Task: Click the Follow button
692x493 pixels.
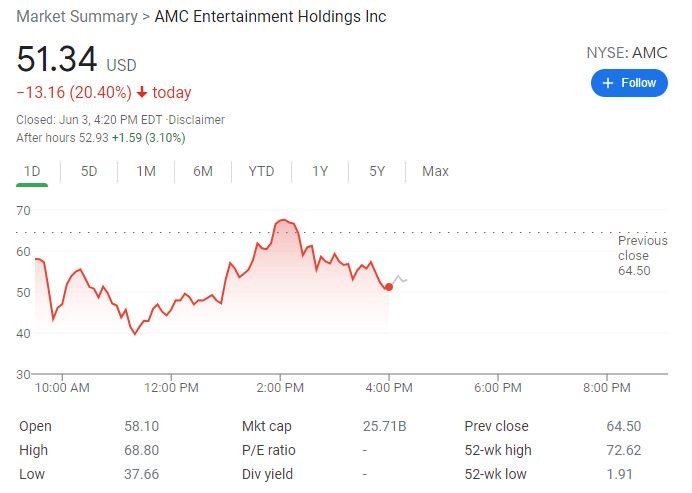Action: click(629, 83)
